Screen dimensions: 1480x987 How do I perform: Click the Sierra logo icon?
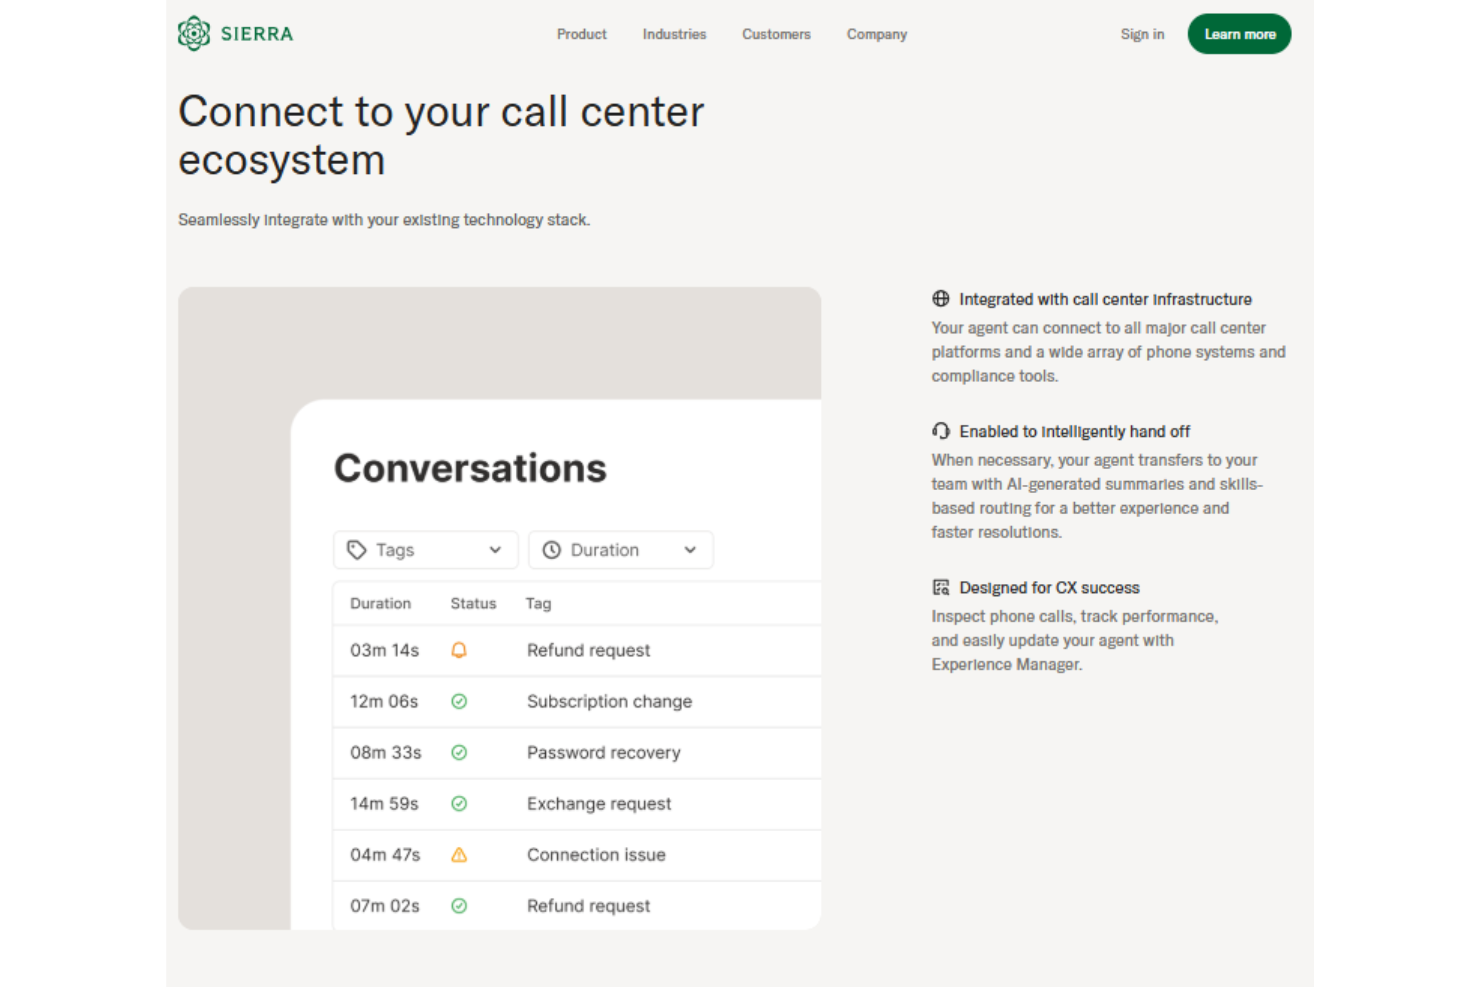(194, 33)
